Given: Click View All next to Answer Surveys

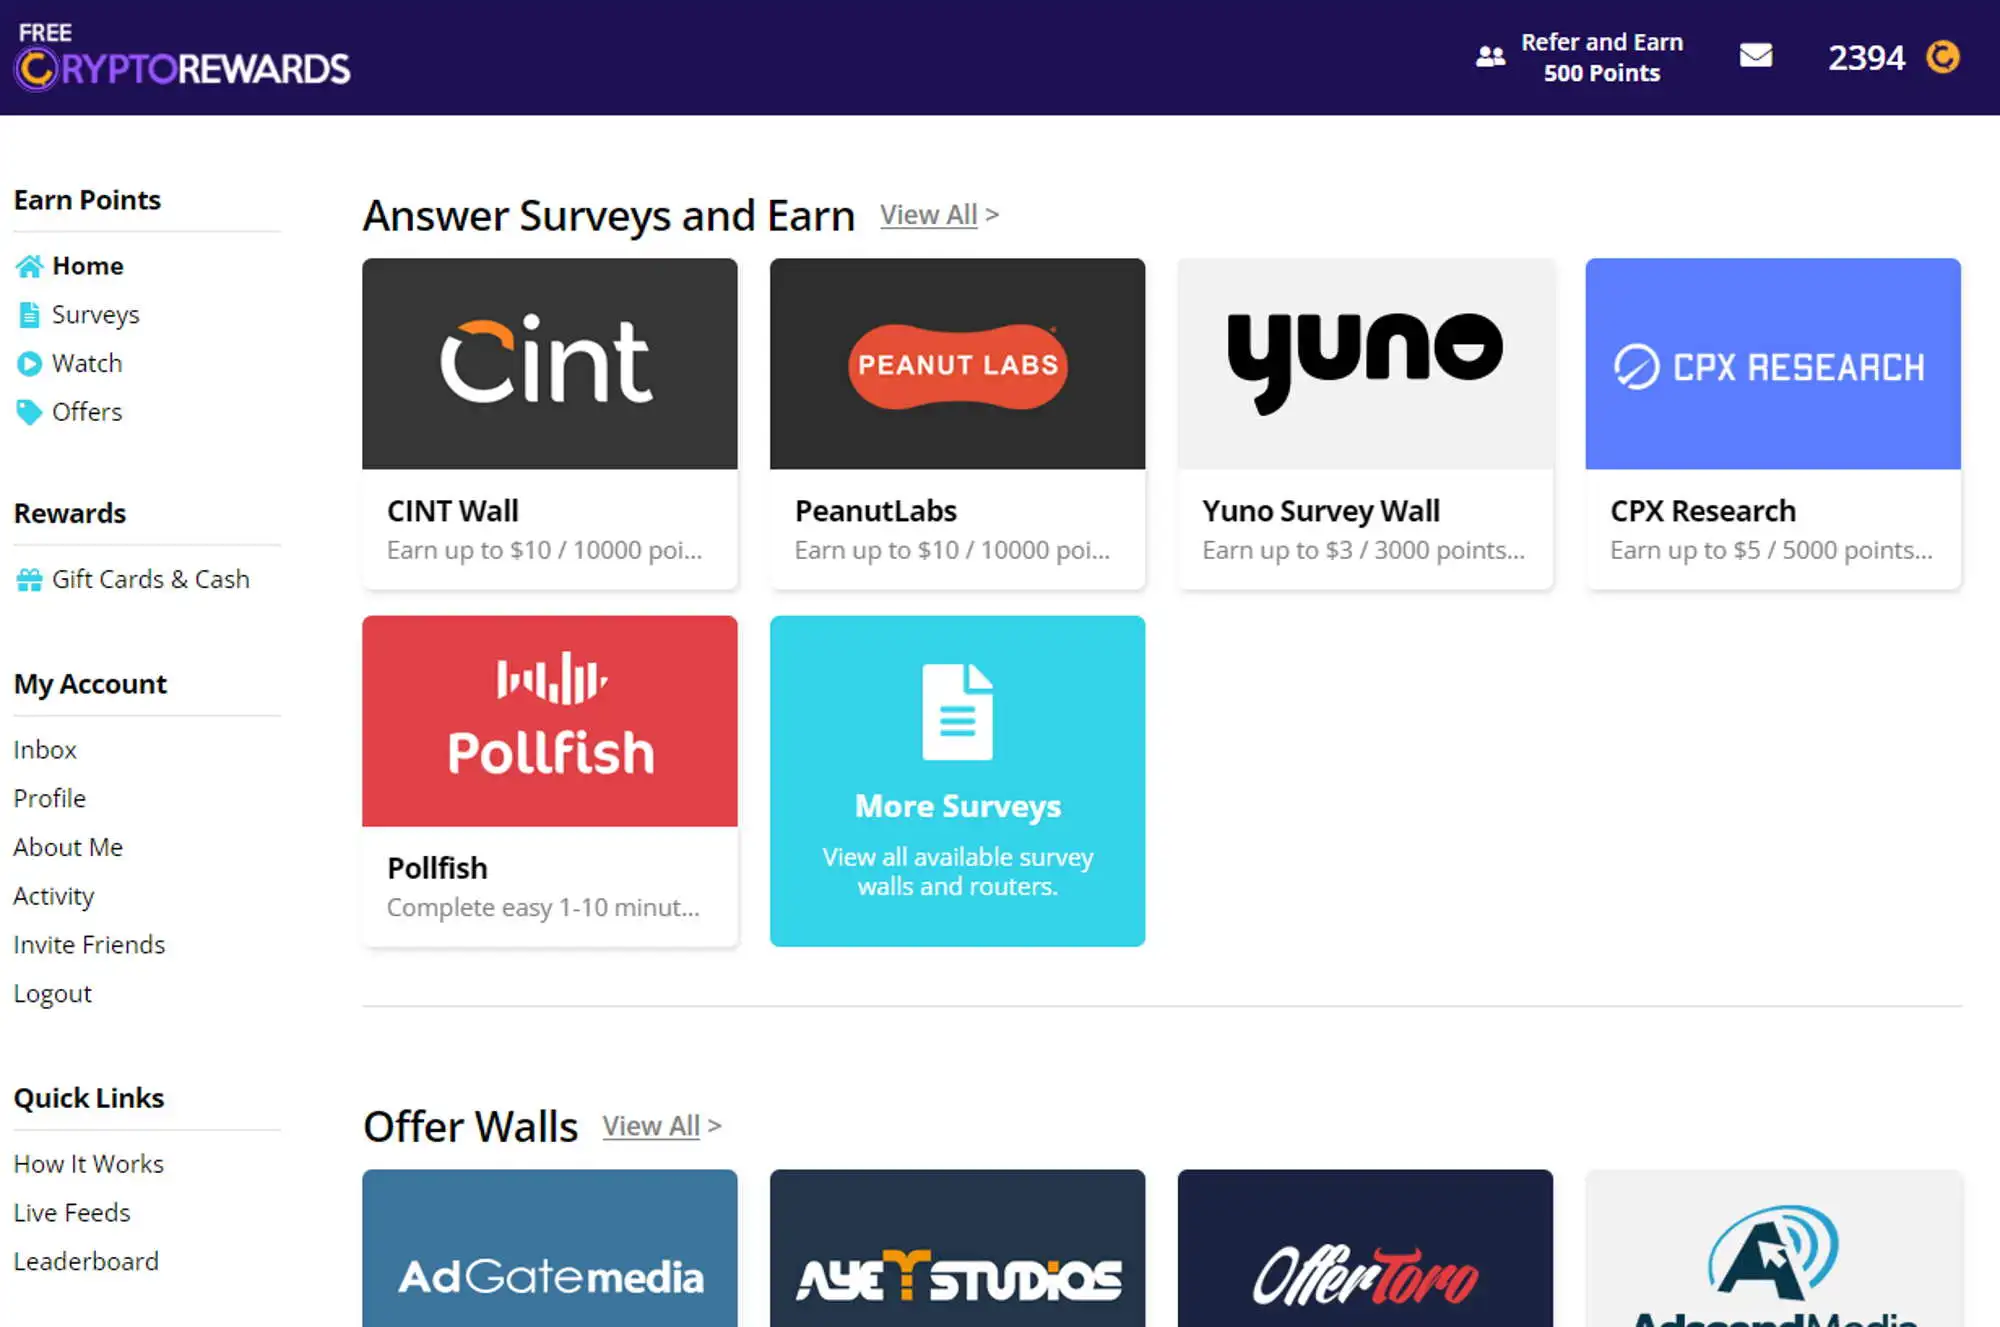Looking at the screenshot, I should 929,215.
